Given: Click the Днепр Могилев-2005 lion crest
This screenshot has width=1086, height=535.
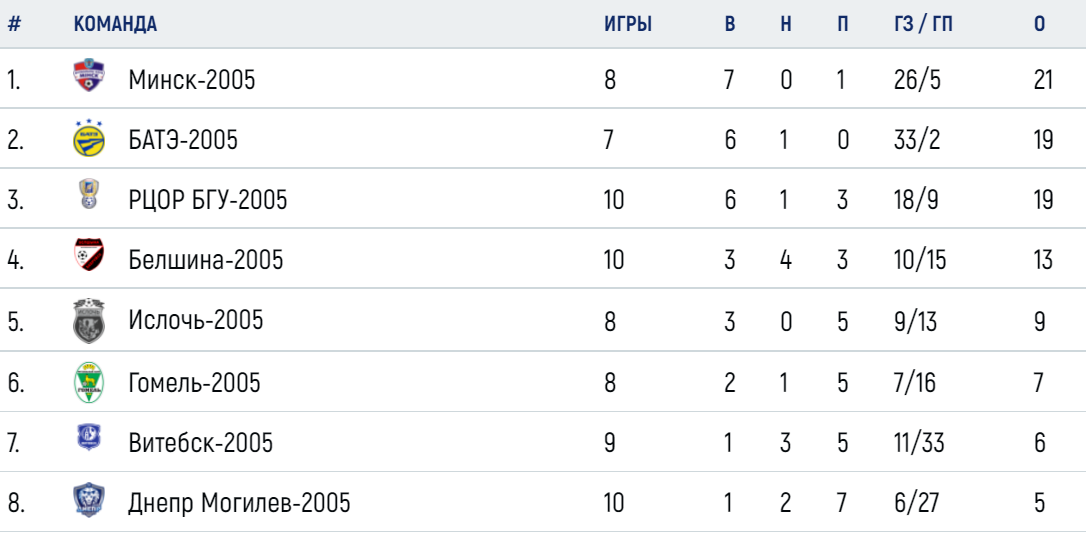Looking at the screenshot, I should (89, 500).
